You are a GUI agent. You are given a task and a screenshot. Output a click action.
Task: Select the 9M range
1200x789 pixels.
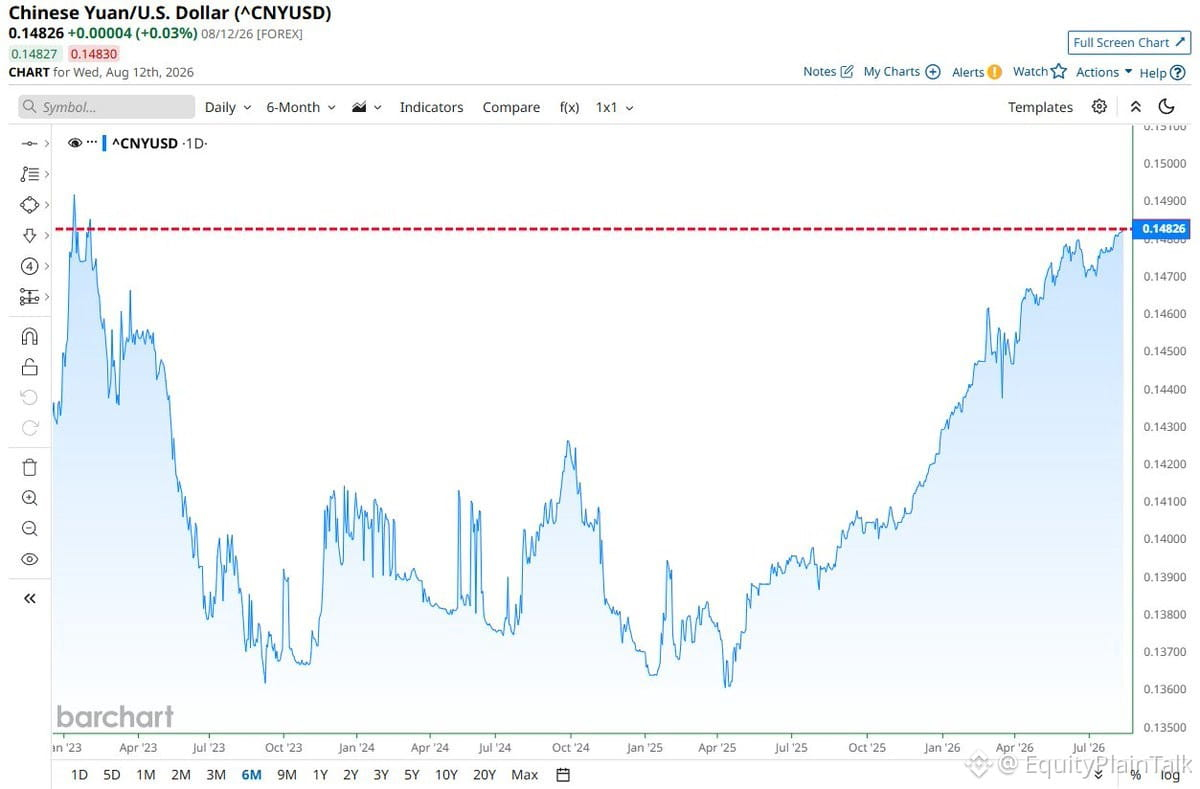[287, 774]
